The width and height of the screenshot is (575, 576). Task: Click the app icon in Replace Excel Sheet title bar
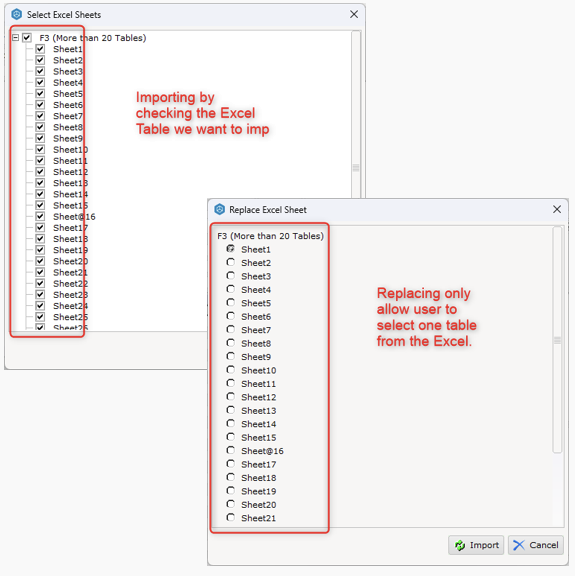[x=219, y=209]
